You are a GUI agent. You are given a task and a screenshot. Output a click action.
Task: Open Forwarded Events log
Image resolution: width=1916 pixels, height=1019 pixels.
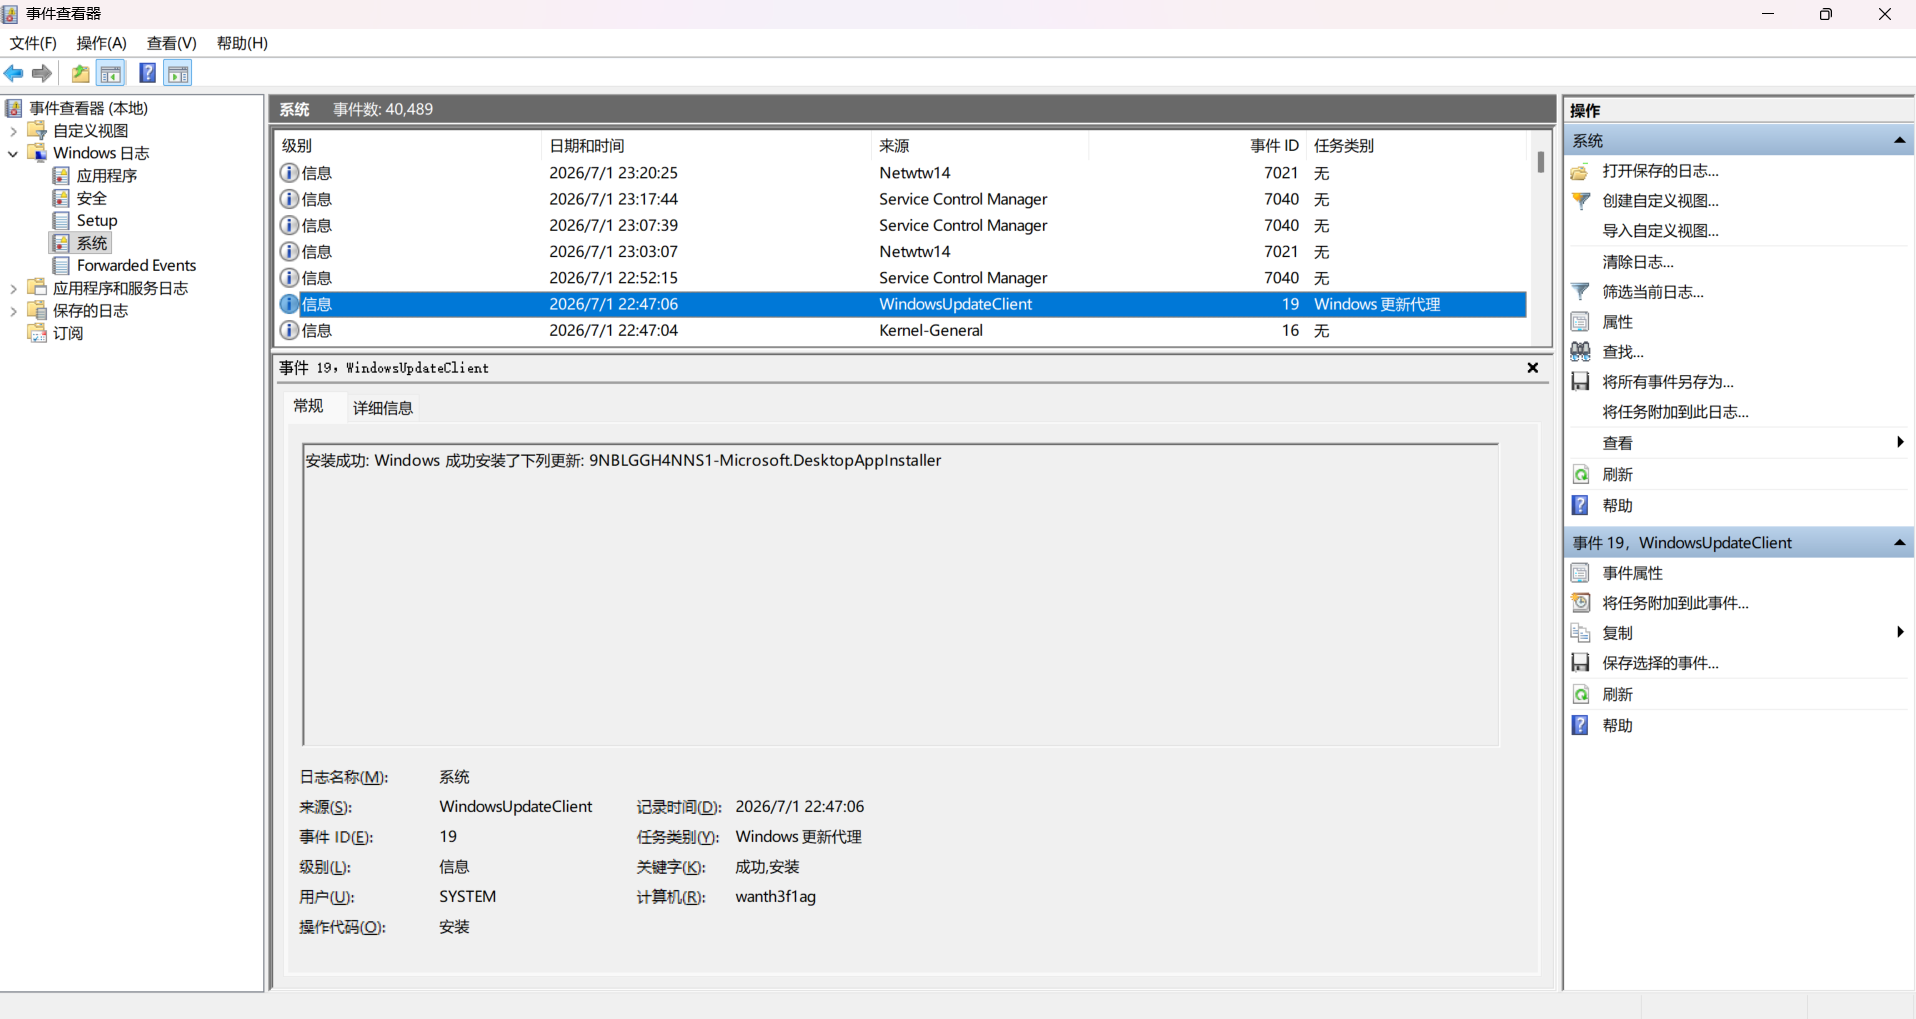pos(136,265)
